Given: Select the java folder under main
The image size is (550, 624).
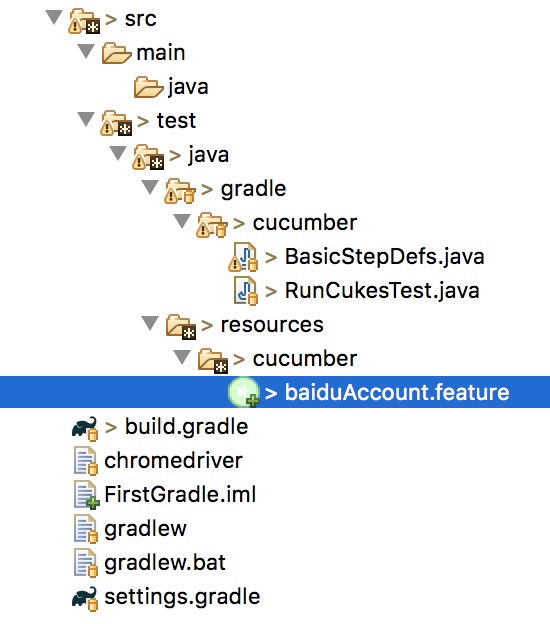Looking at the screenshot, I should click(188, 87).
